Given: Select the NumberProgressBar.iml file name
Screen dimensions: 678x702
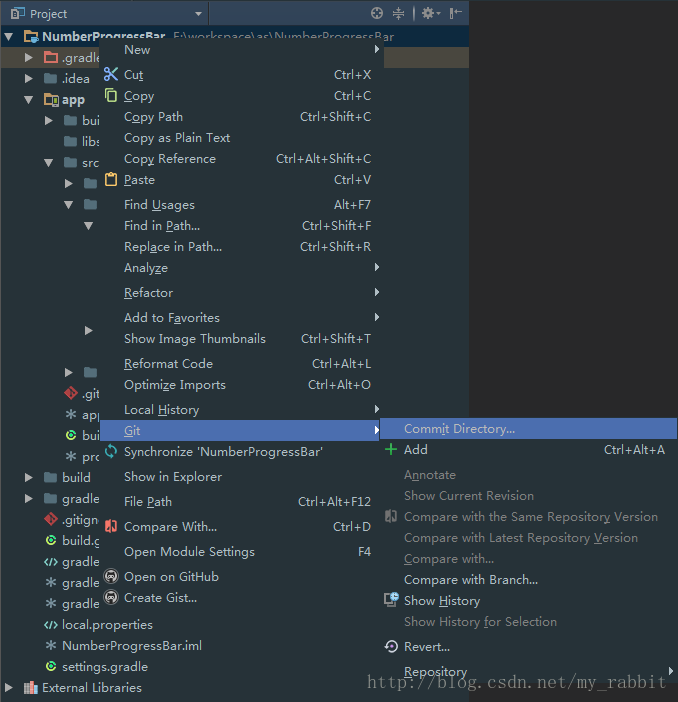Looking at the screenshot, I should pos(132,645).
